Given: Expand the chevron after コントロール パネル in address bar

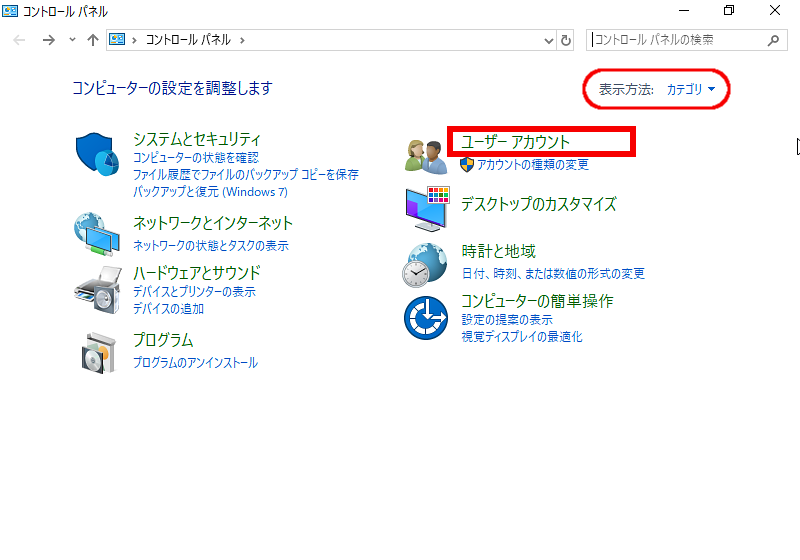Looking at the screenshot, I should pos(242,40).
